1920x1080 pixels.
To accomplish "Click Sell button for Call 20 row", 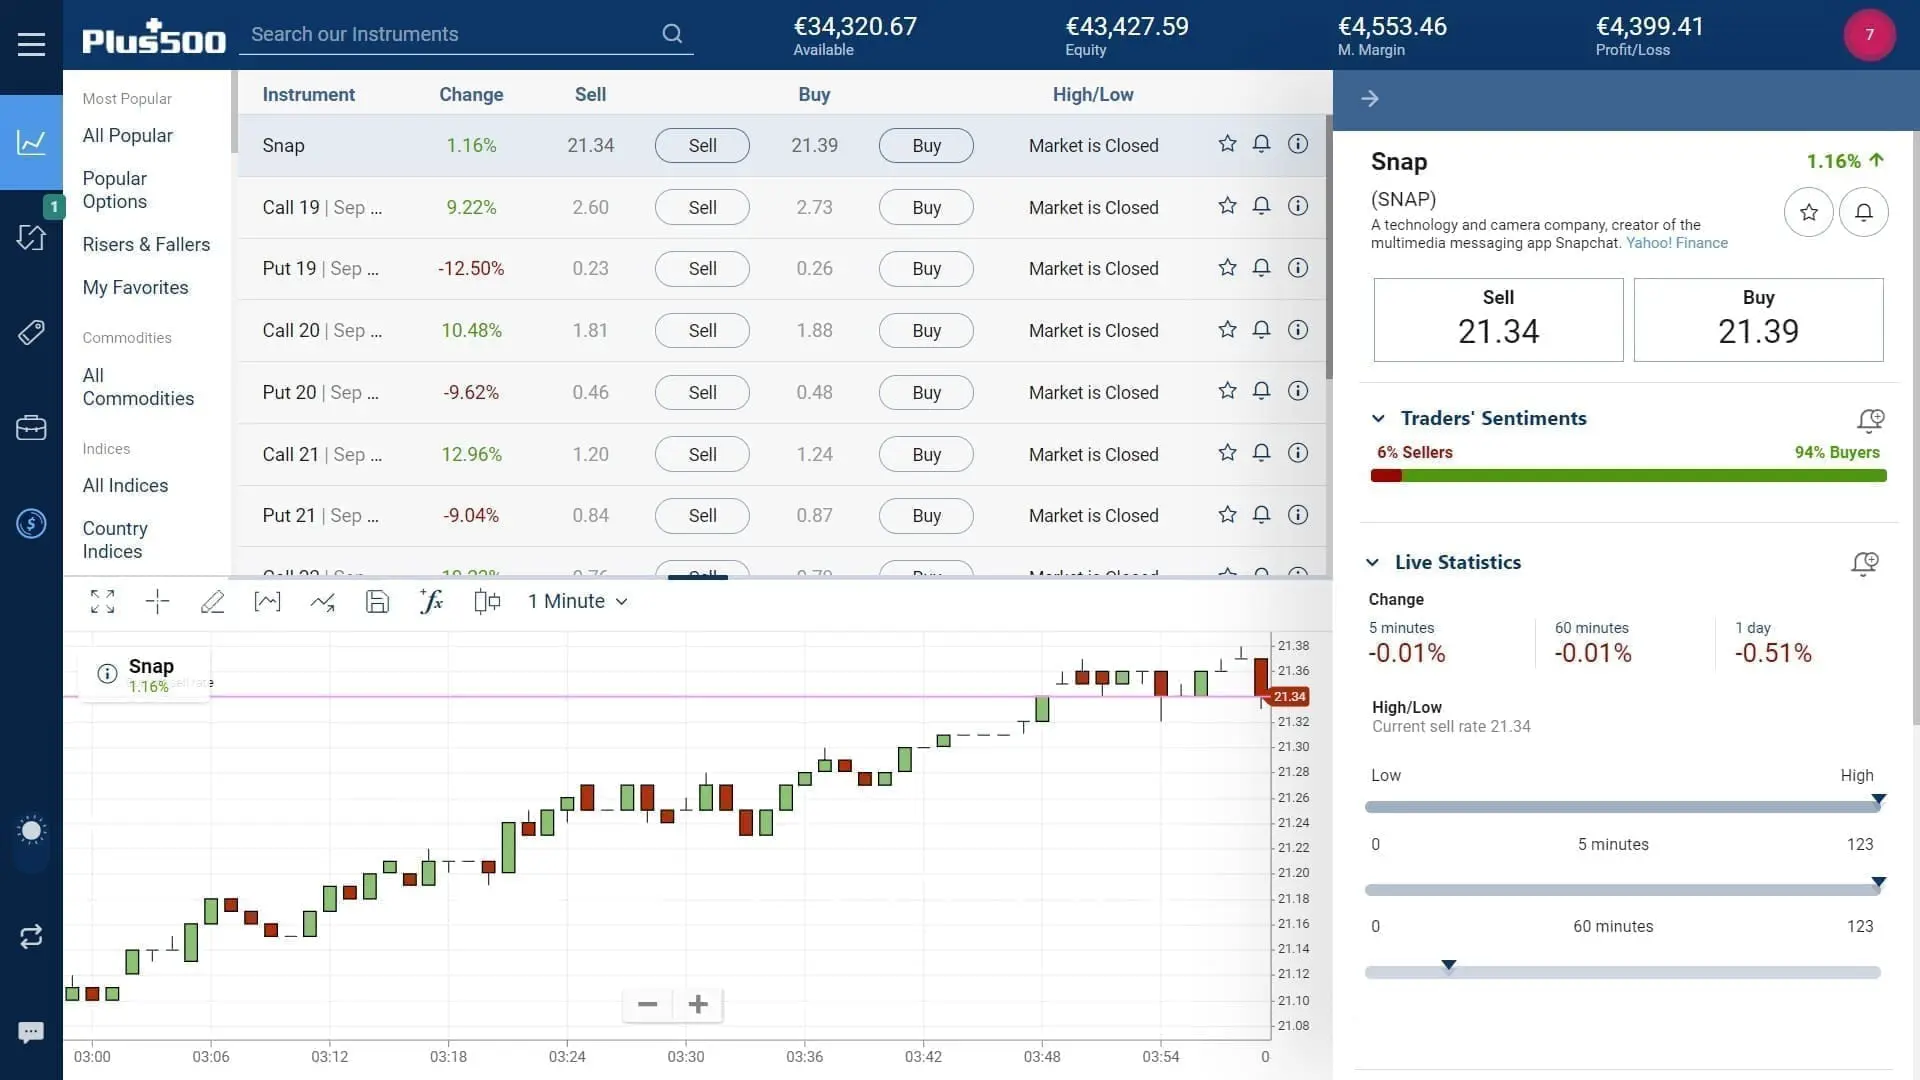I will (702, 330).
